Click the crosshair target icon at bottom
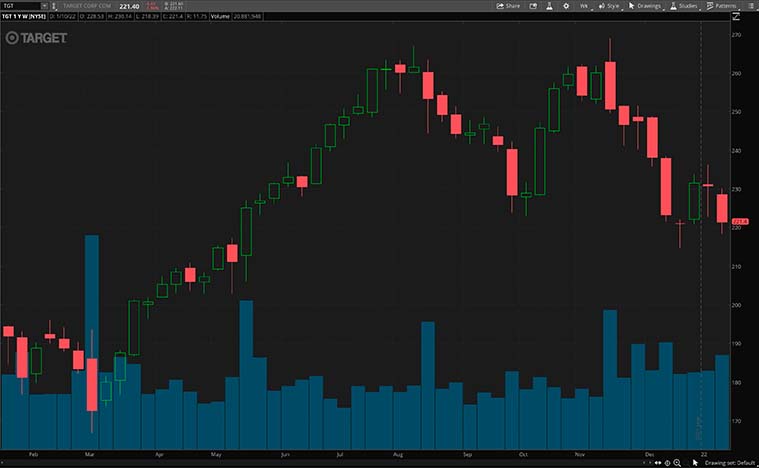Screen dimensions: 759x468 tap(667, 463)
